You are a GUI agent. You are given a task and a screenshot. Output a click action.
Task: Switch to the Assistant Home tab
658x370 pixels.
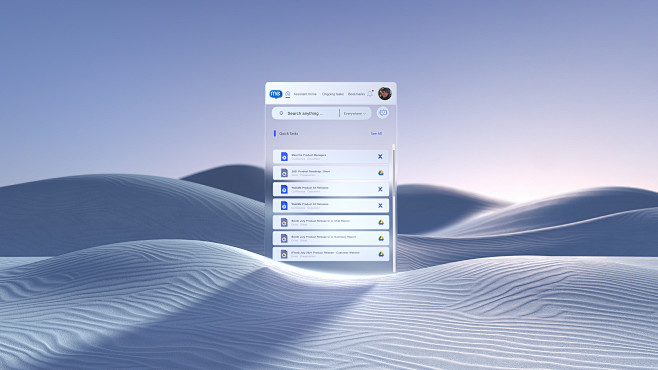(x=305, y=94)
